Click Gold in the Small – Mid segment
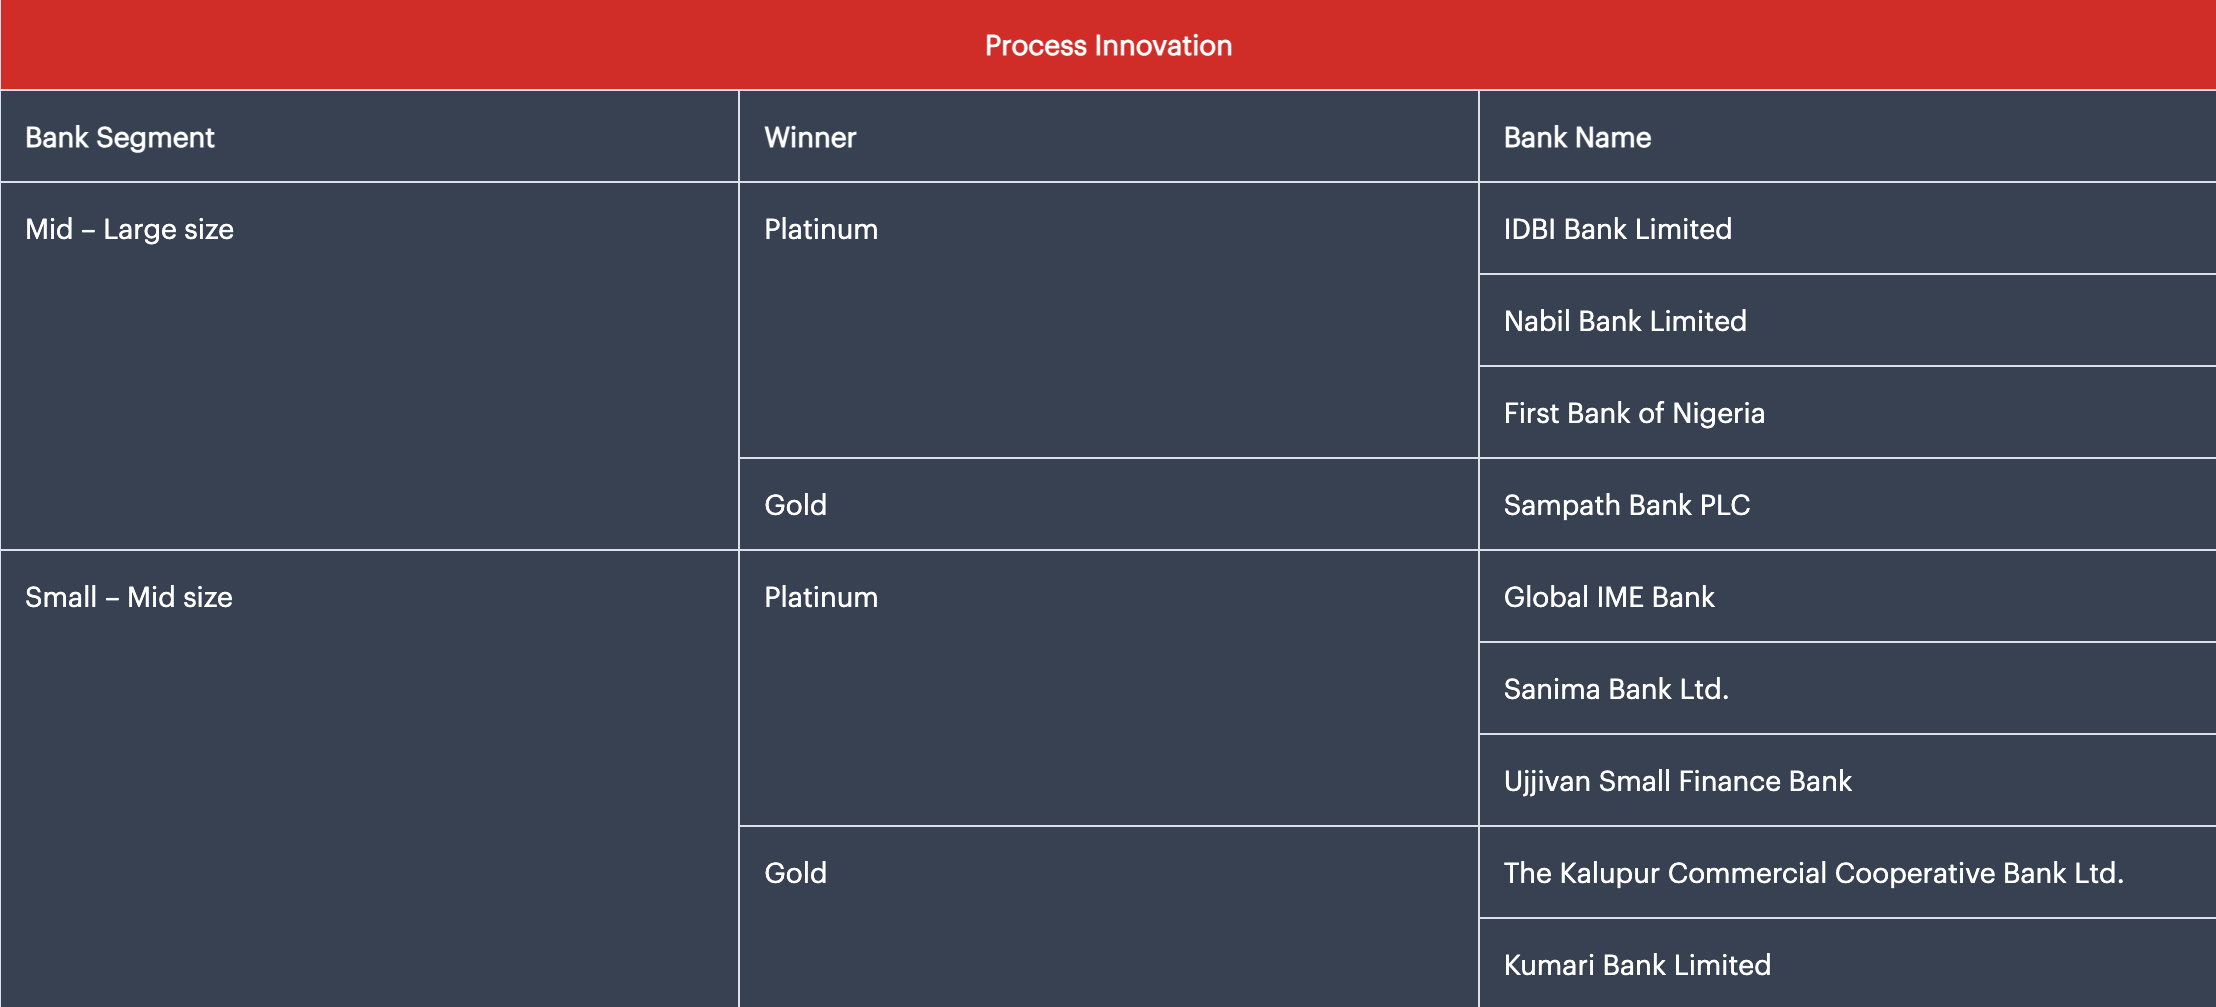 coord(795,874)
